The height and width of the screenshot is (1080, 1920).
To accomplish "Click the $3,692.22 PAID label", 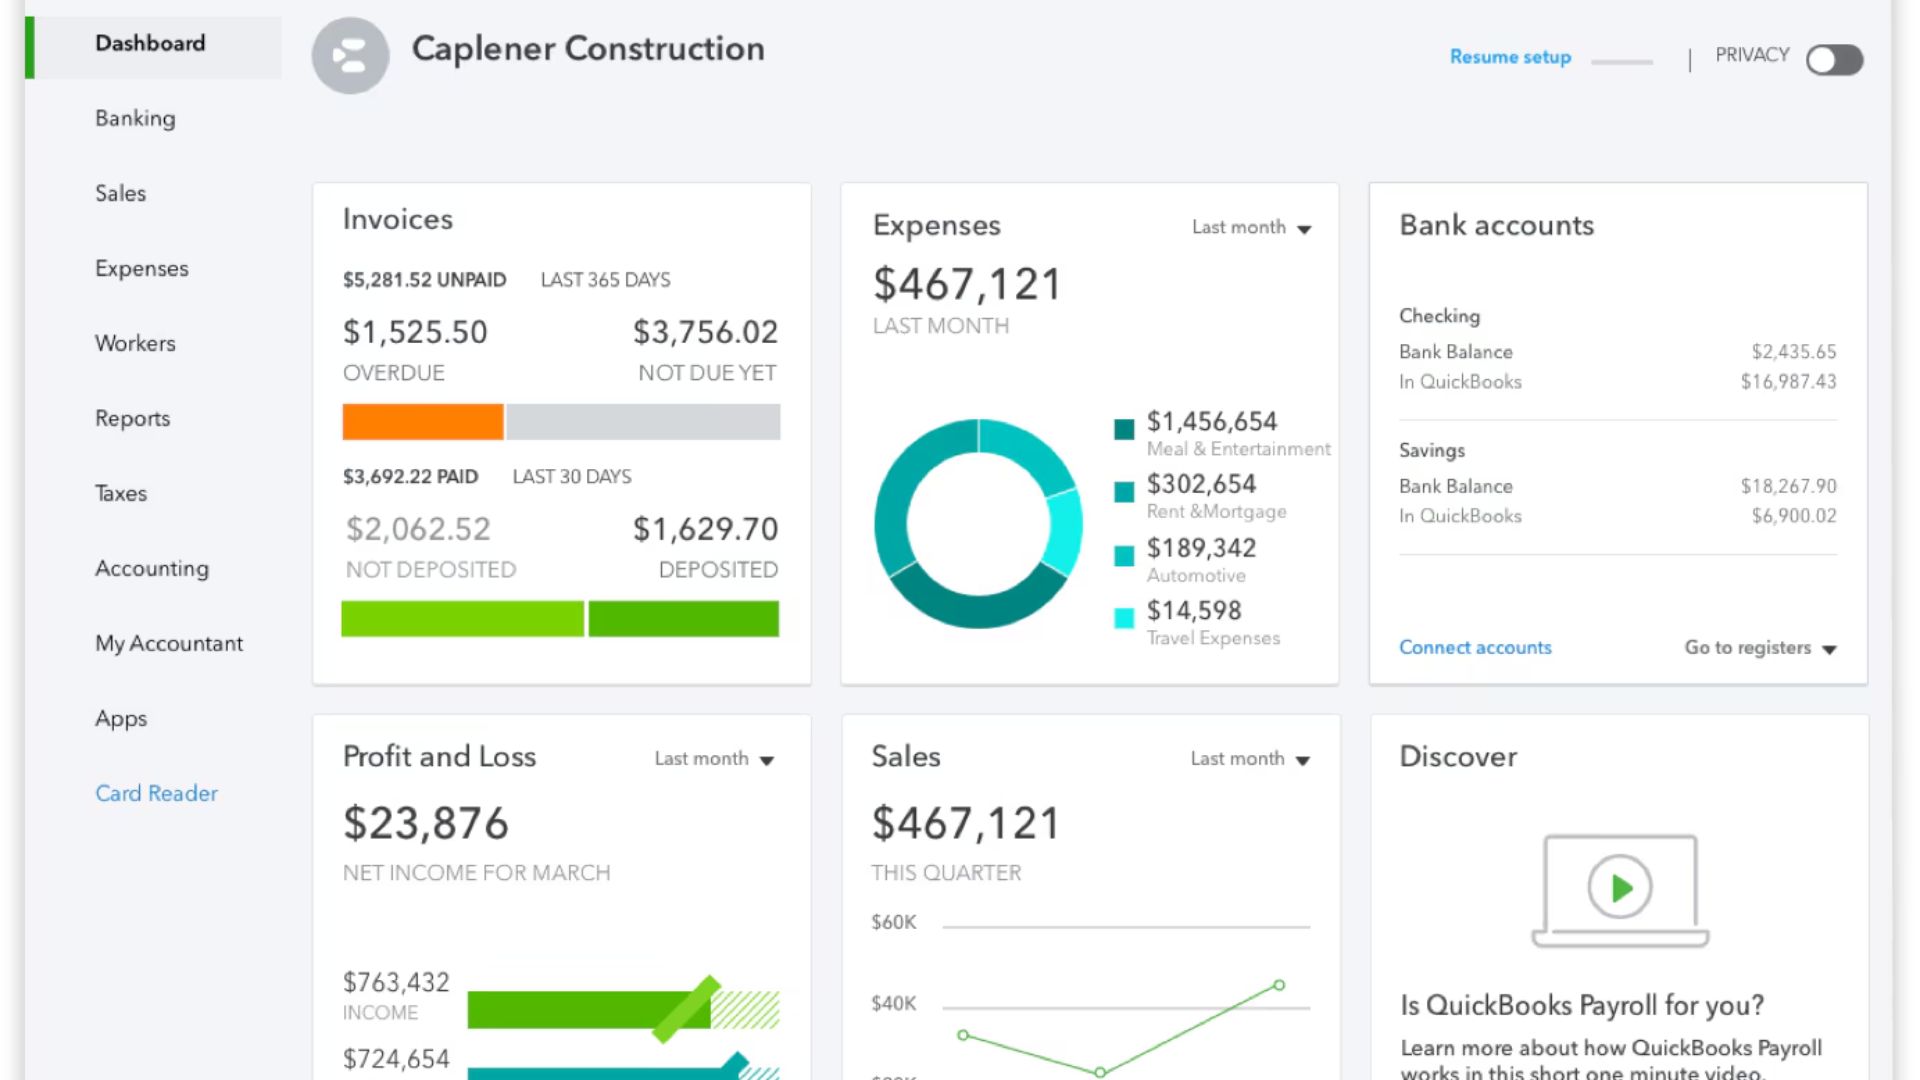I will tap(410, 477).
